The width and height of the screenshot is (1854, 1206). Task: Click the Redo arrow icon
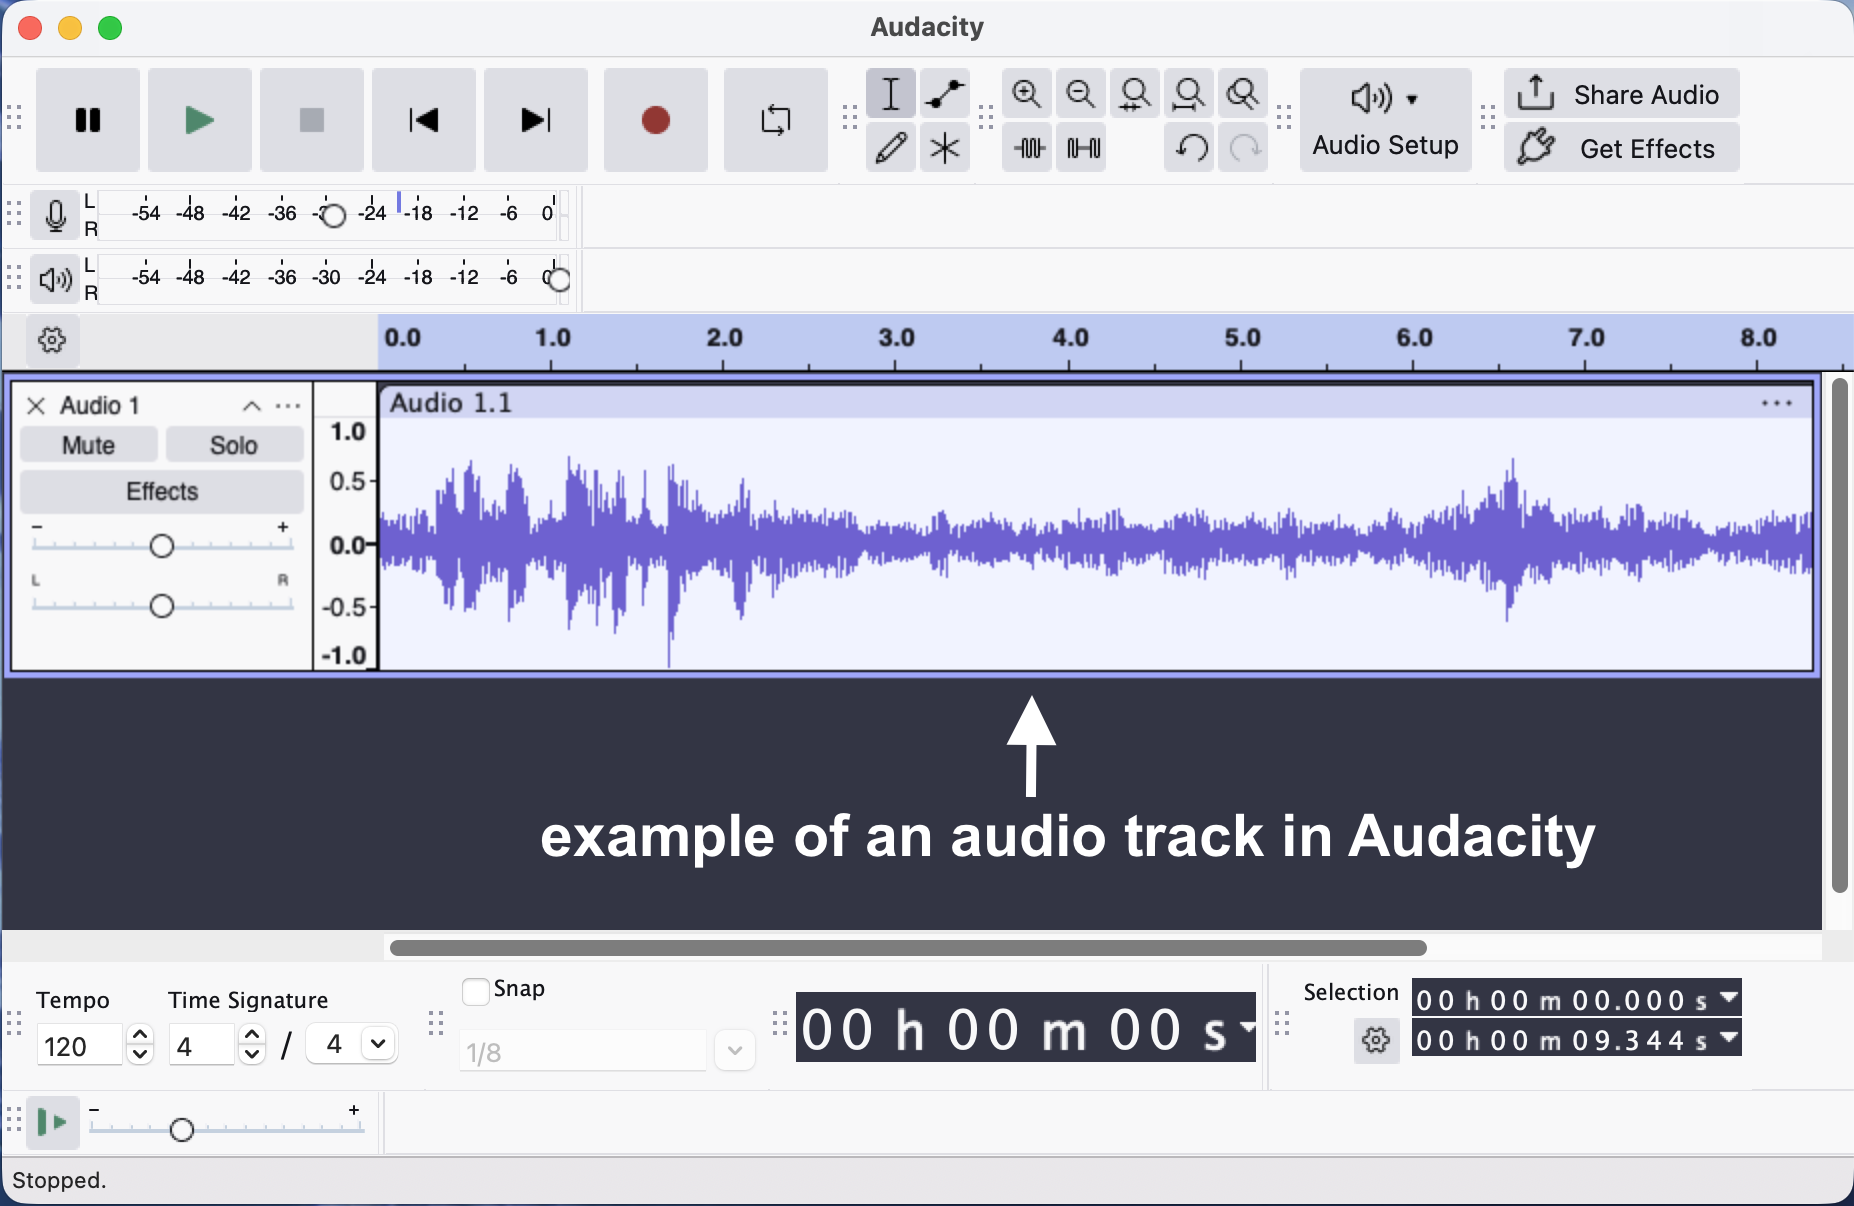[x=1245, y=148]
